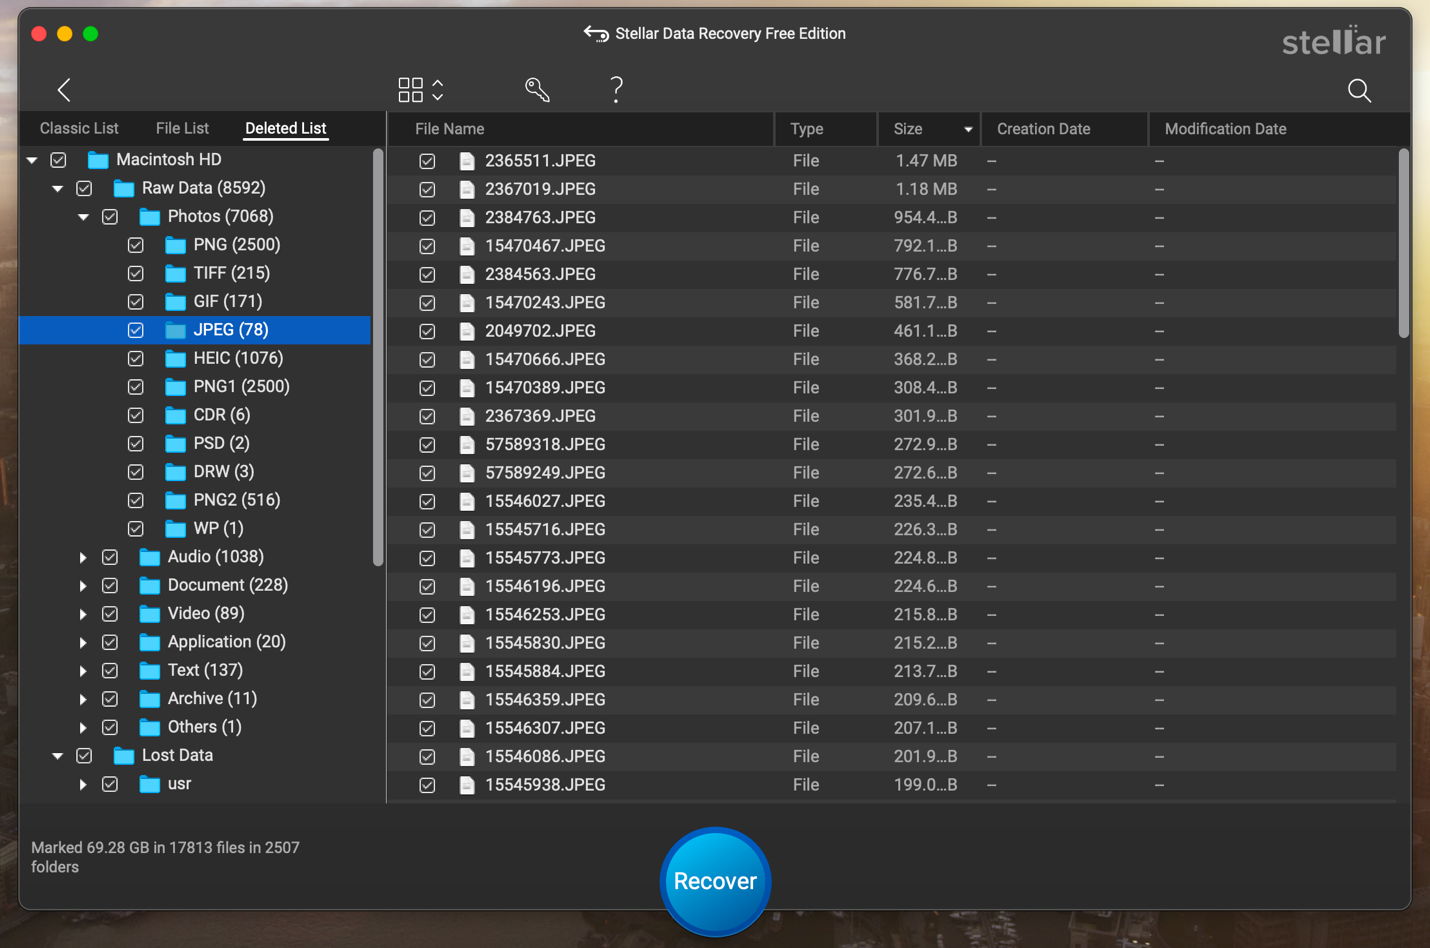Viewport: 1430px width, 948px height.
Task: Click the file icon of 15545938.JPEG
Action: click(x=467, y=786)
